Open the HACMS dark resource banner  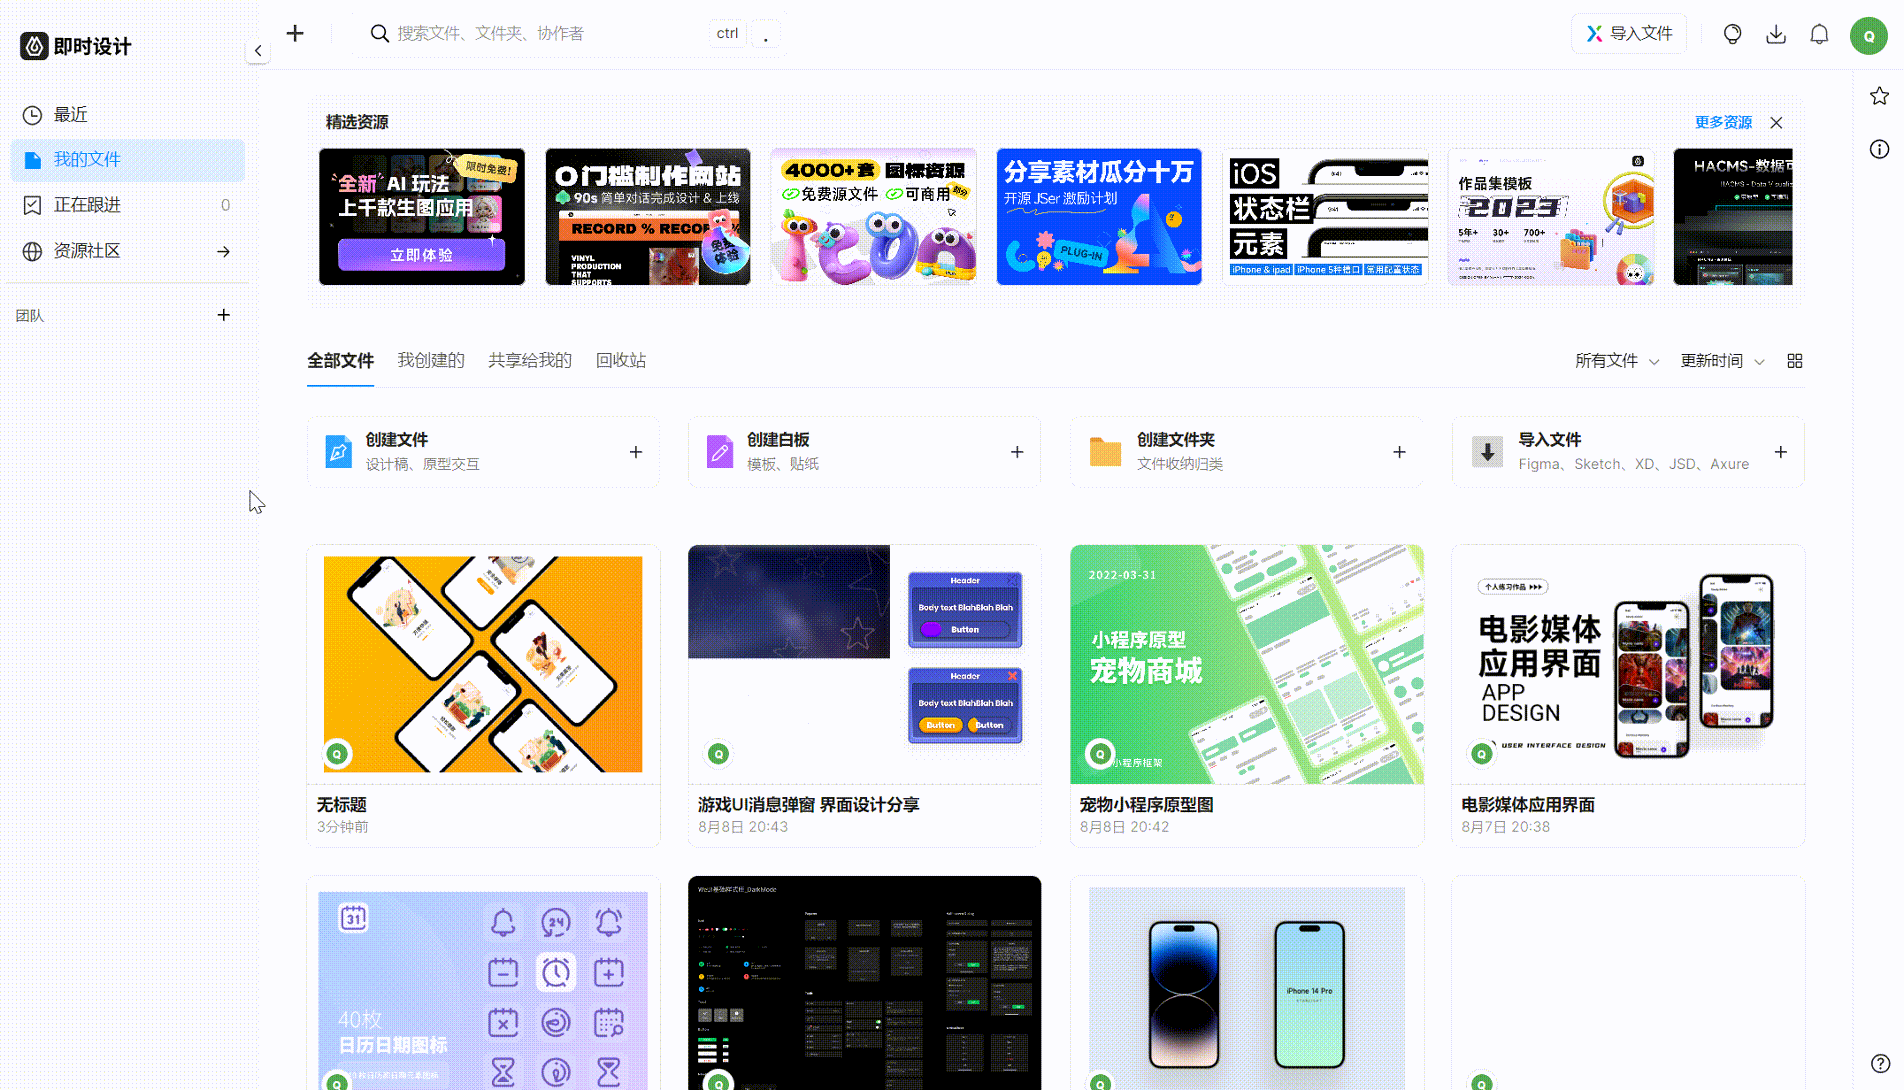point(1733,217)
